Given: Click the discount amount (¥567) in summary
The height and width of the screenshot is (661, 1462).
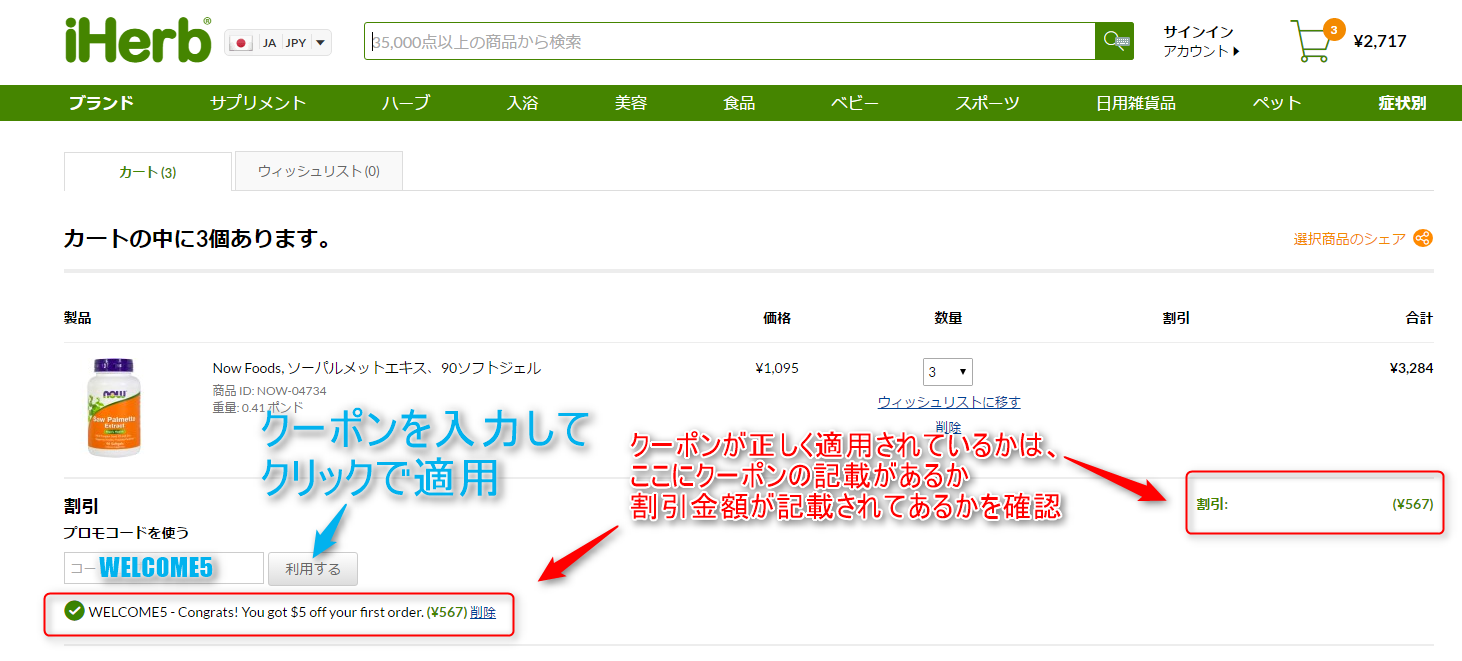Looking at the screenshot, I should point(1412,504).
